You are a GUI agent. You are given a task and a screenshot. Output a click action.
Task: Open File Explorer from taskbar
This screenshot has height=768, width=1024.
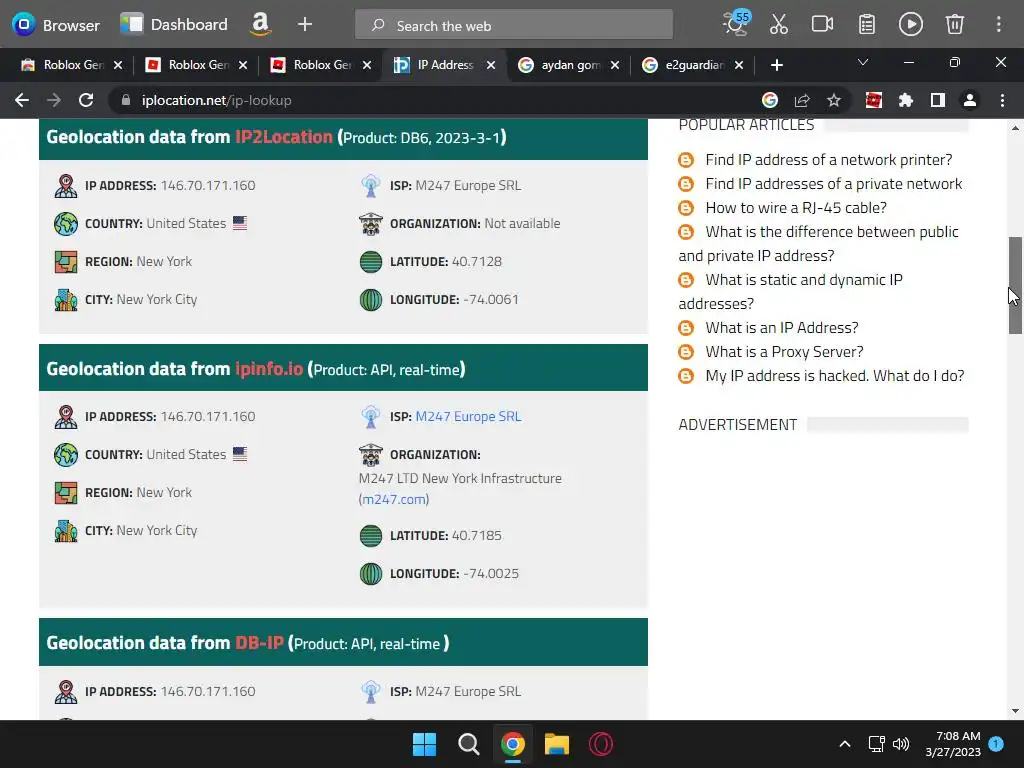(x=557, y=744)
